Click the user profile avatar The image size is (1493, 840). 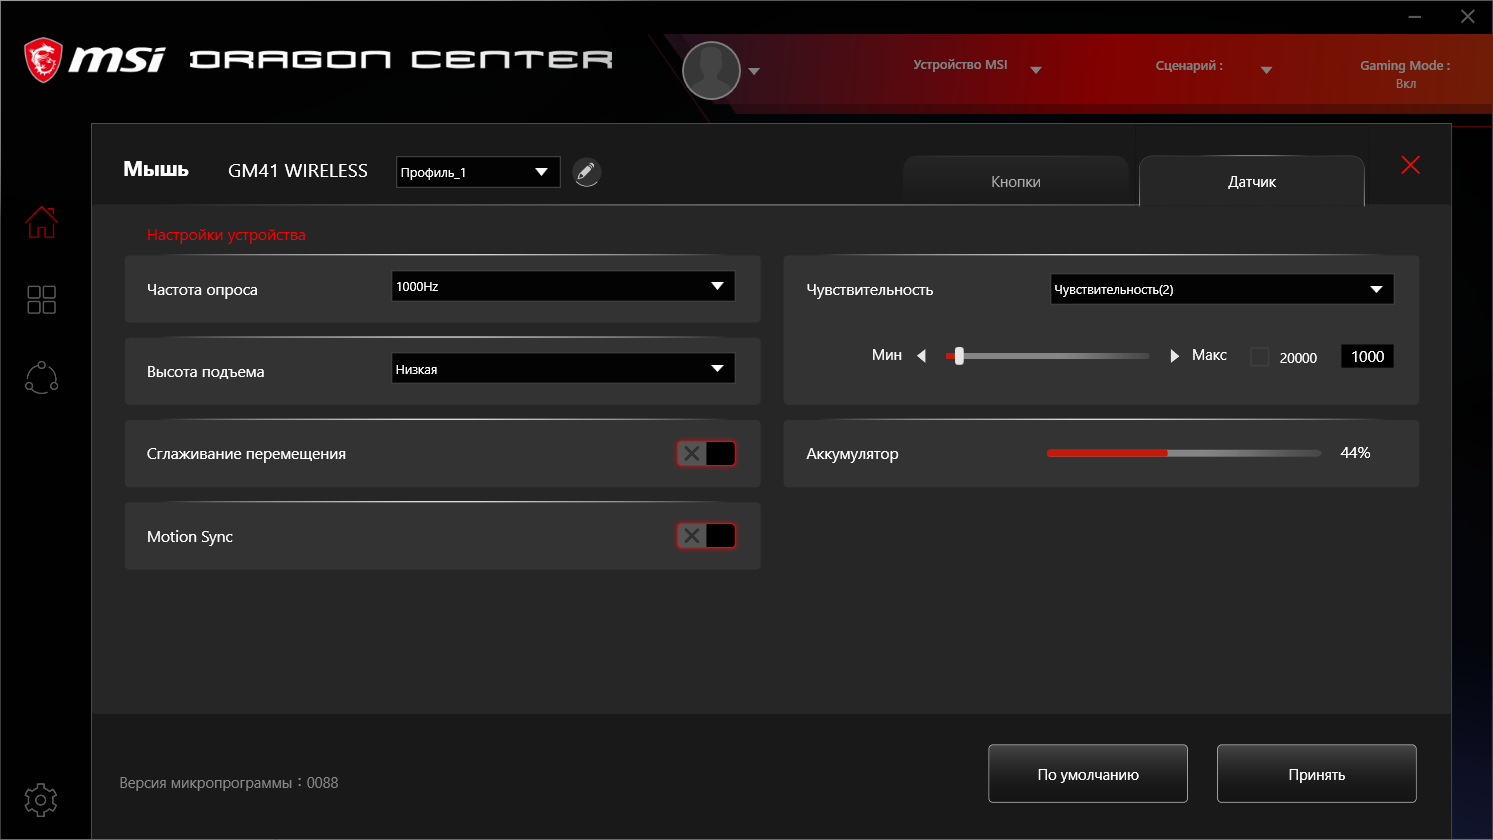(x=711, y=71)
